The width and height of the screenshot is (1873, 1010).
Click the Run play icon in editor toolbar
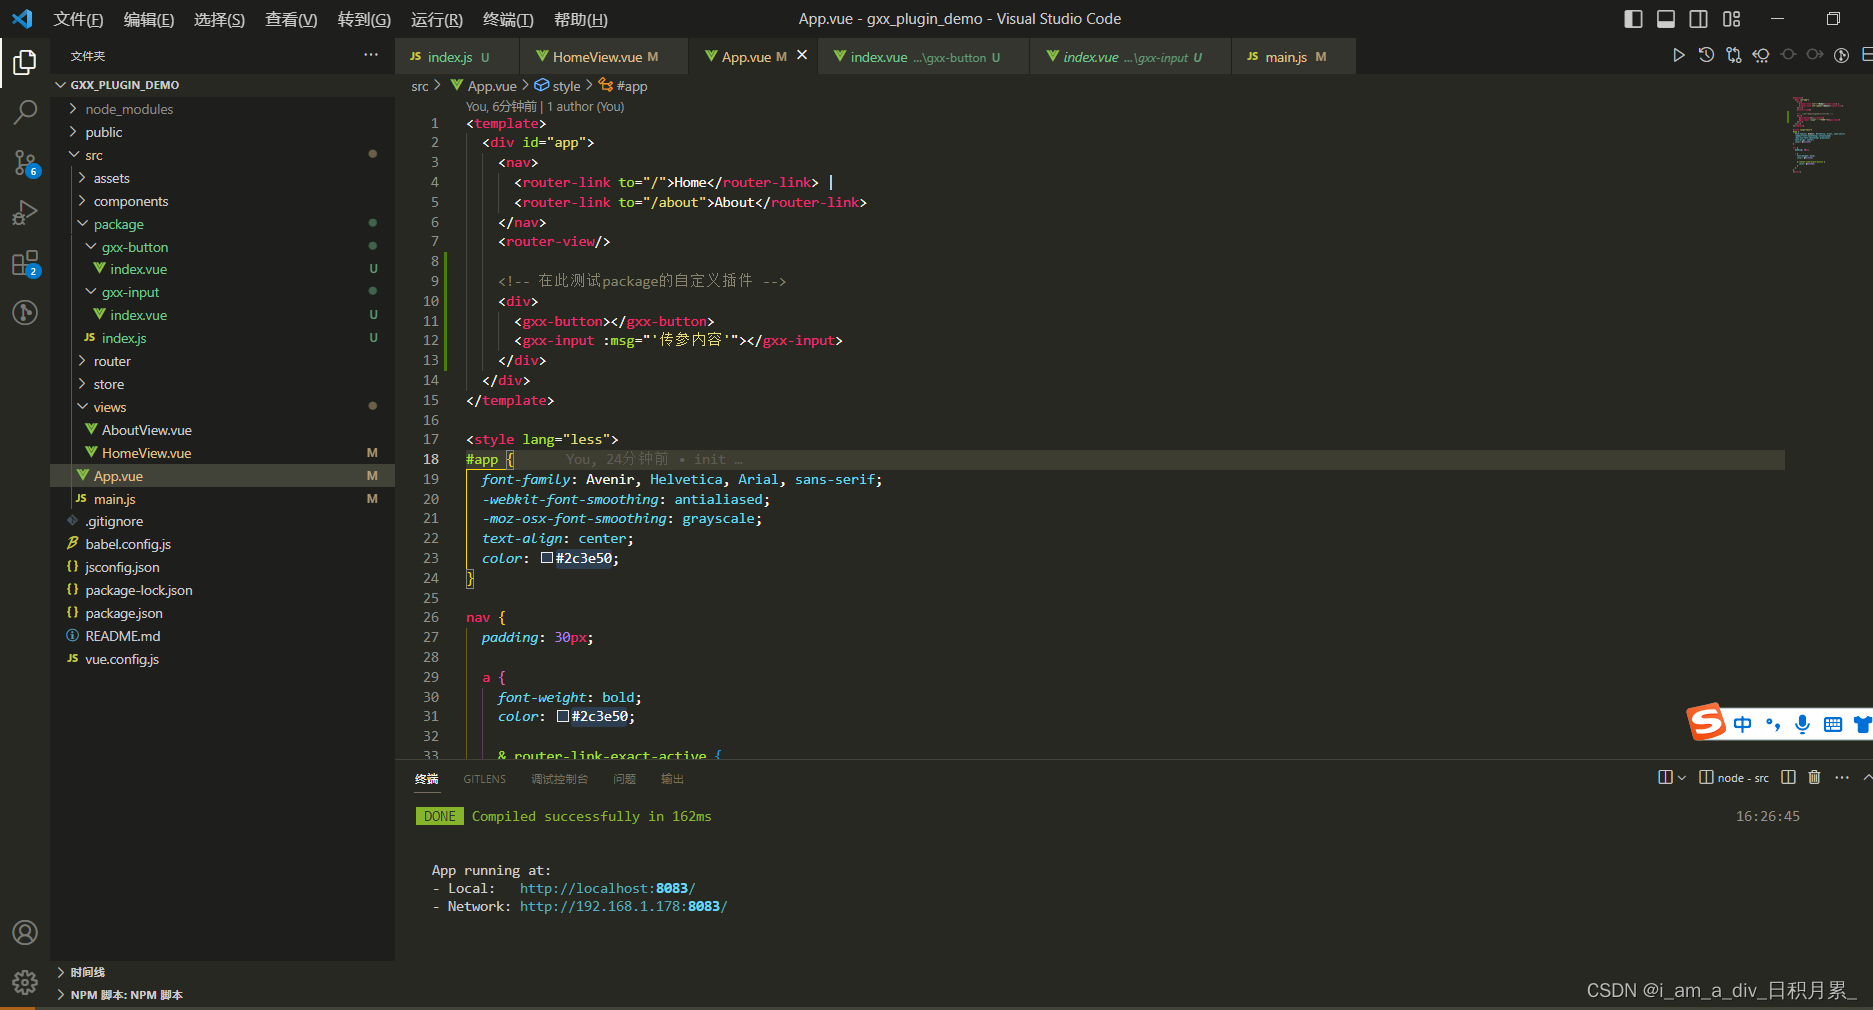coord(1679,55)
